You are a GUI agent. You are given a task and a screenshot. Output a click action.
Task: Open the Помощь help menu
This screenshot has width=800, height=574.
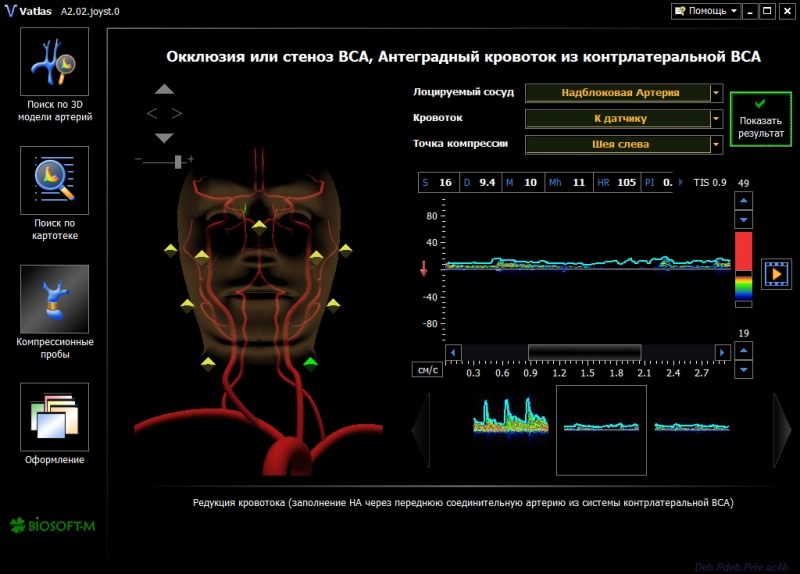coord(707,11)
